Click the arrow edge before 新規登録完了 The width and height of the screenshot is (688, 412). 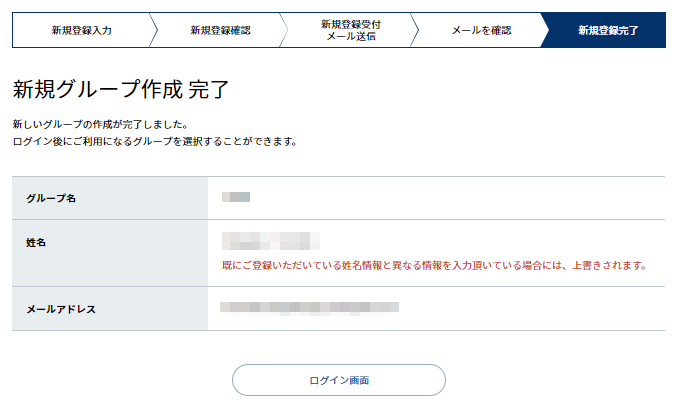coord(545,30)
